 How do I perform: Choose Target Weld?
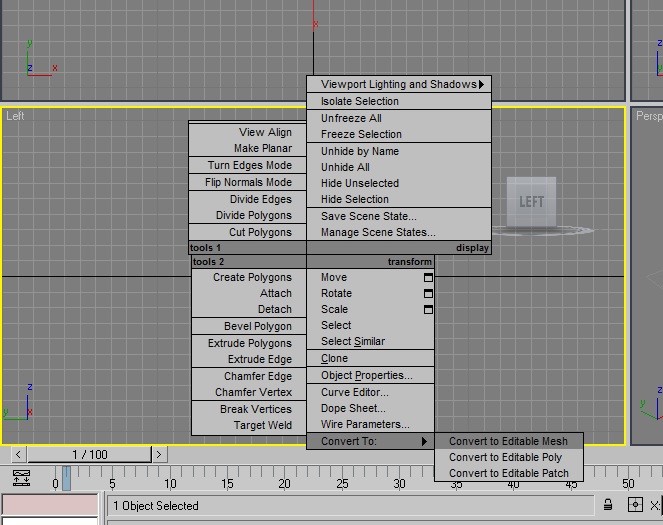[x=249, y=425]
